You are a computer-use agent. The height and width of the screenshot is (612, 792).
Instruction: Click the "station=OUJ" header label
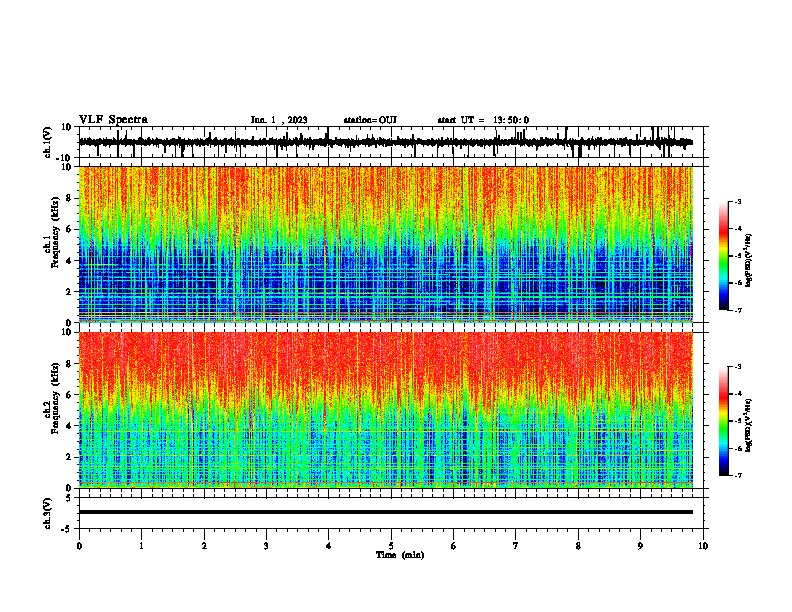(370, 120)
